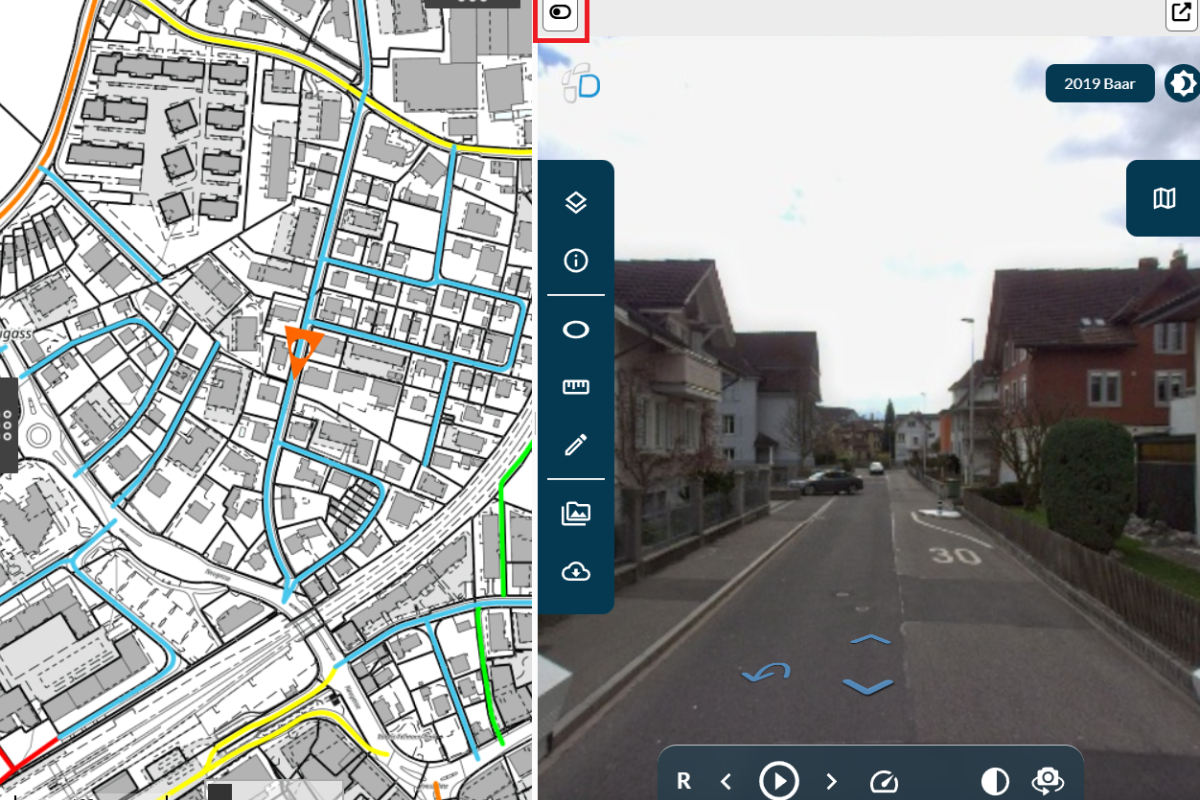
Task: Go to next image with right chevron
Action: point(831,781)
